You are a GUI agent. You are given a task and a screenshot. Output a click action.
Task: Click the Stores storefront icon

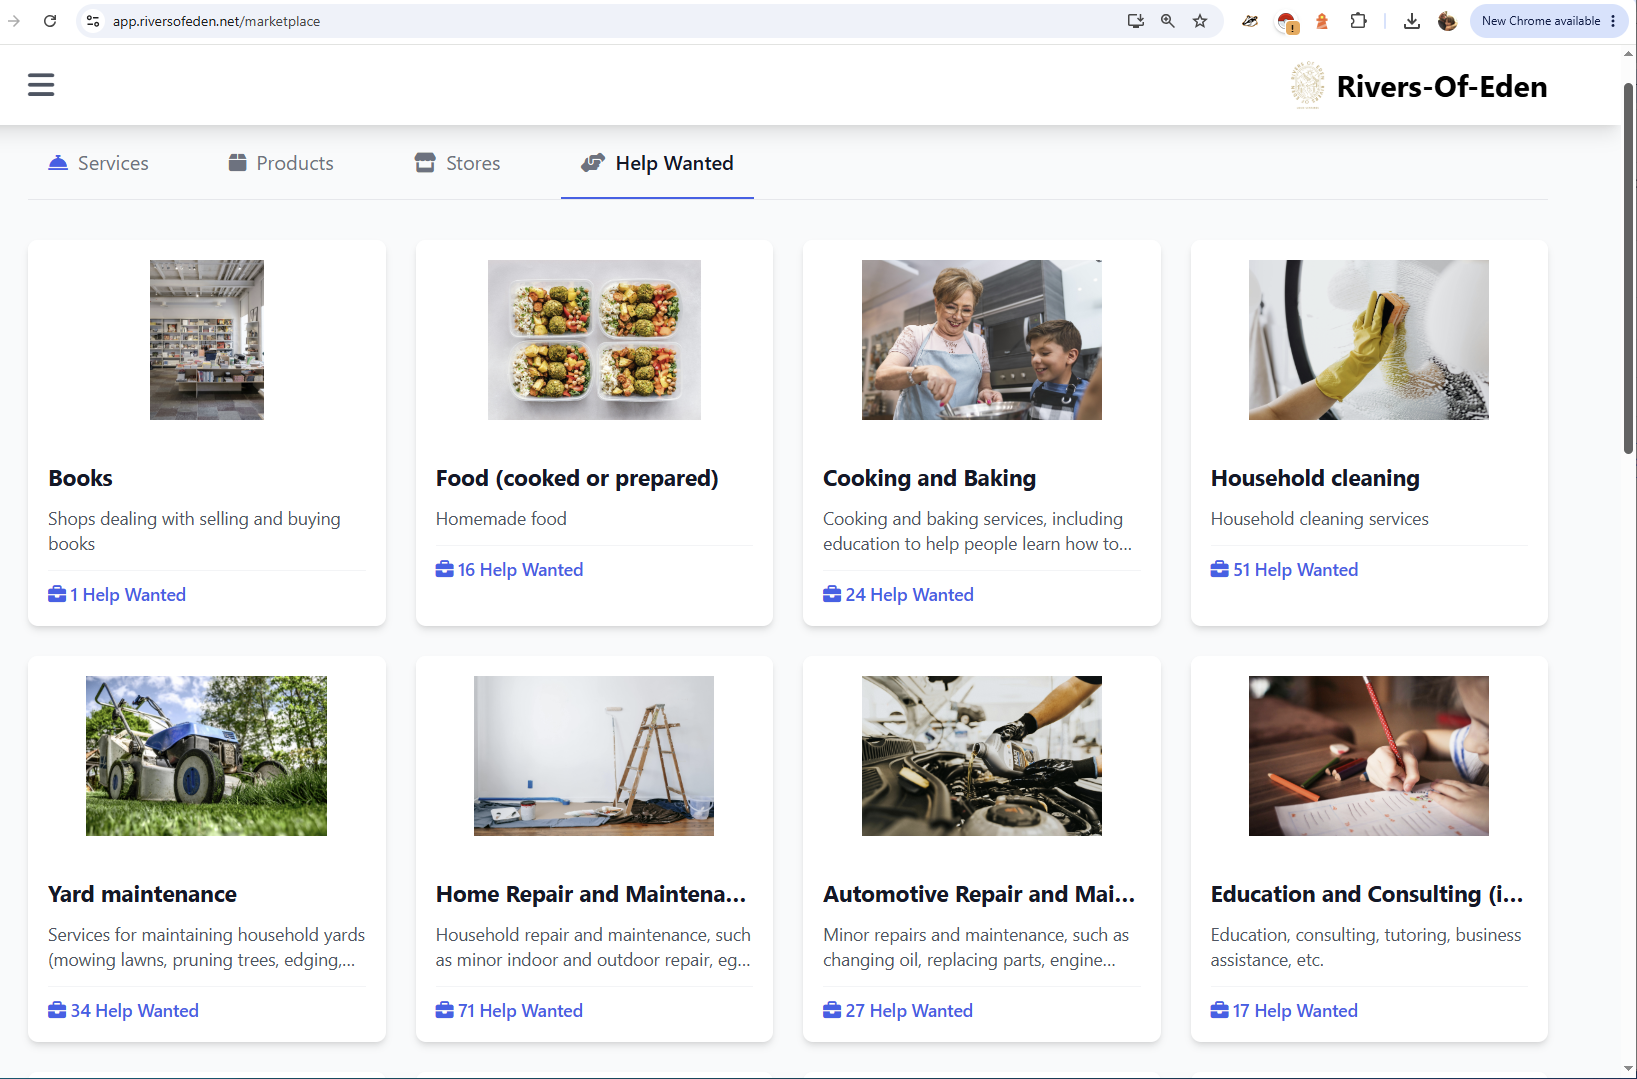(x=425, y=163)
